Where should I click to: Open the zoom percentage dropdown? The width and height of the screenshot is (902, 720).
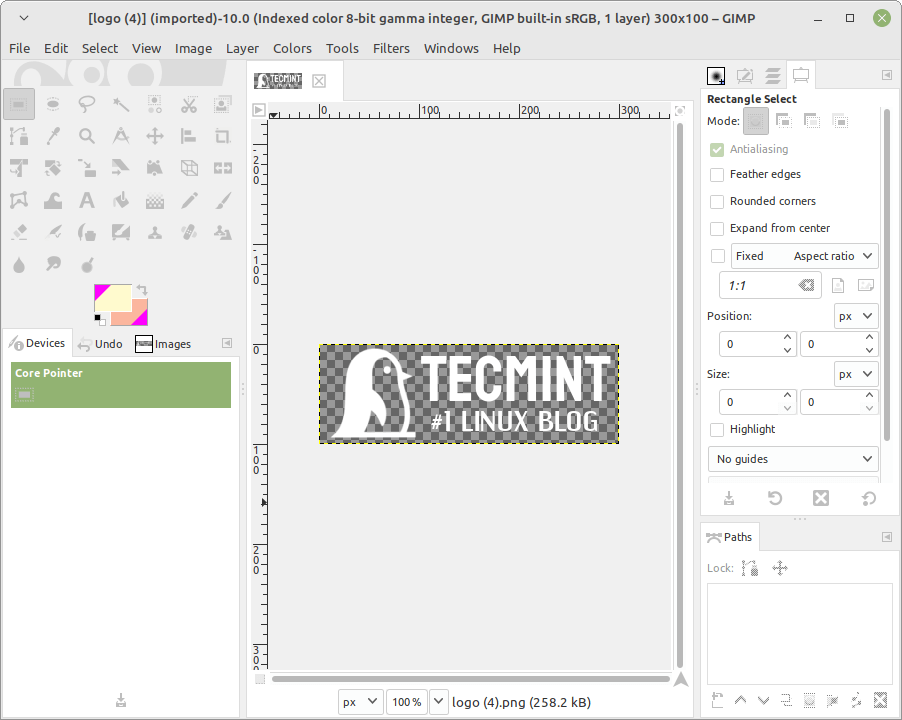(438, 701)
